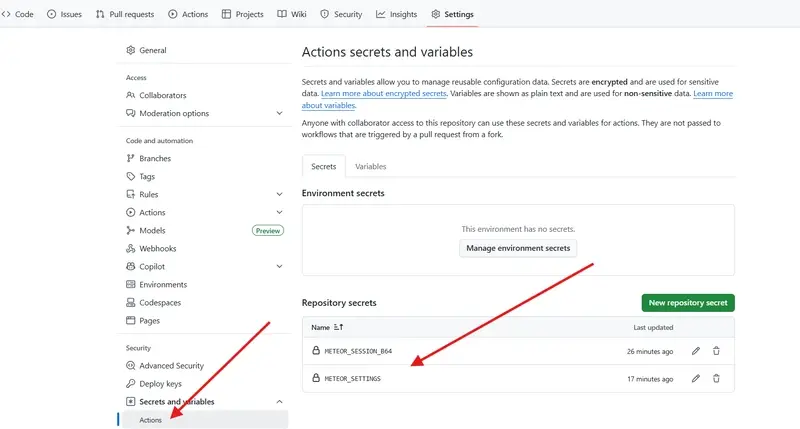This screenshot has height=429, width=800.
Task: Open Learn more about encrypted secrets link
Action: coord(384,93)
